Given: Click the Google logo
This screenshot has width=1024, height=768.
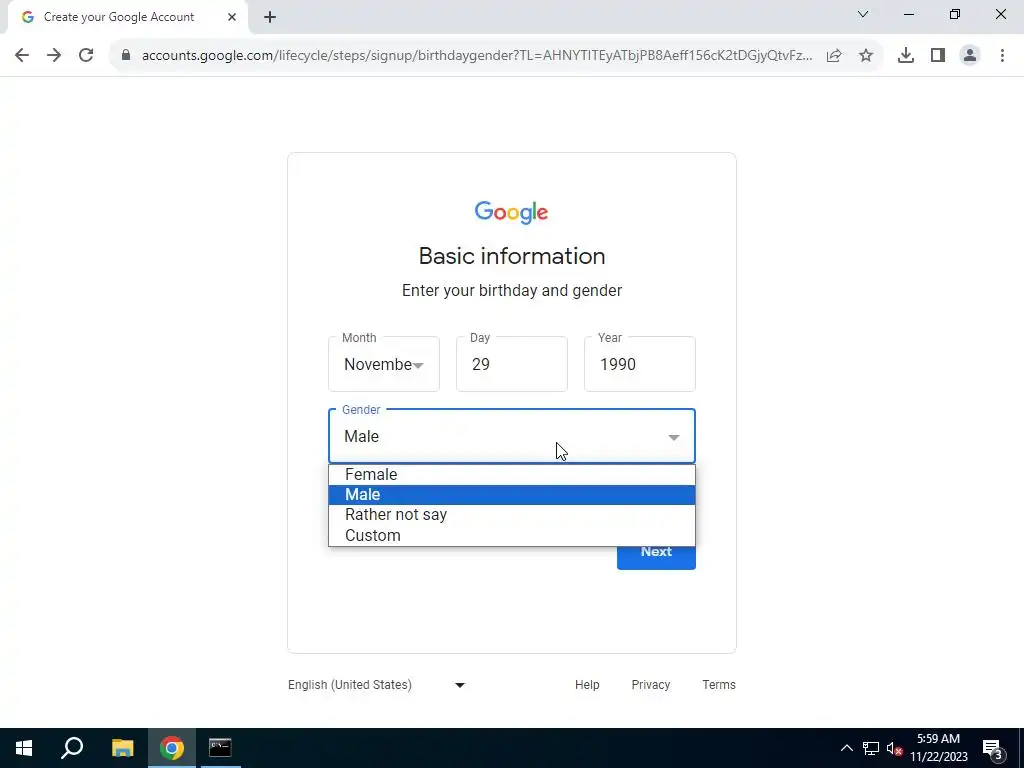Looking at the screenshot, I should click(x=511, y=212).
